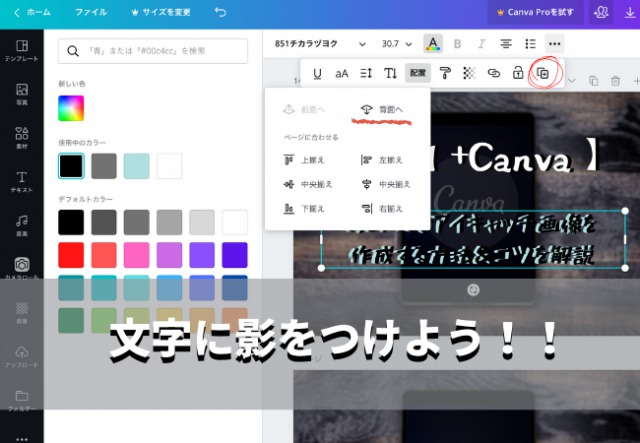Select the white swatch under 使用中のカラー

[169, 166]
